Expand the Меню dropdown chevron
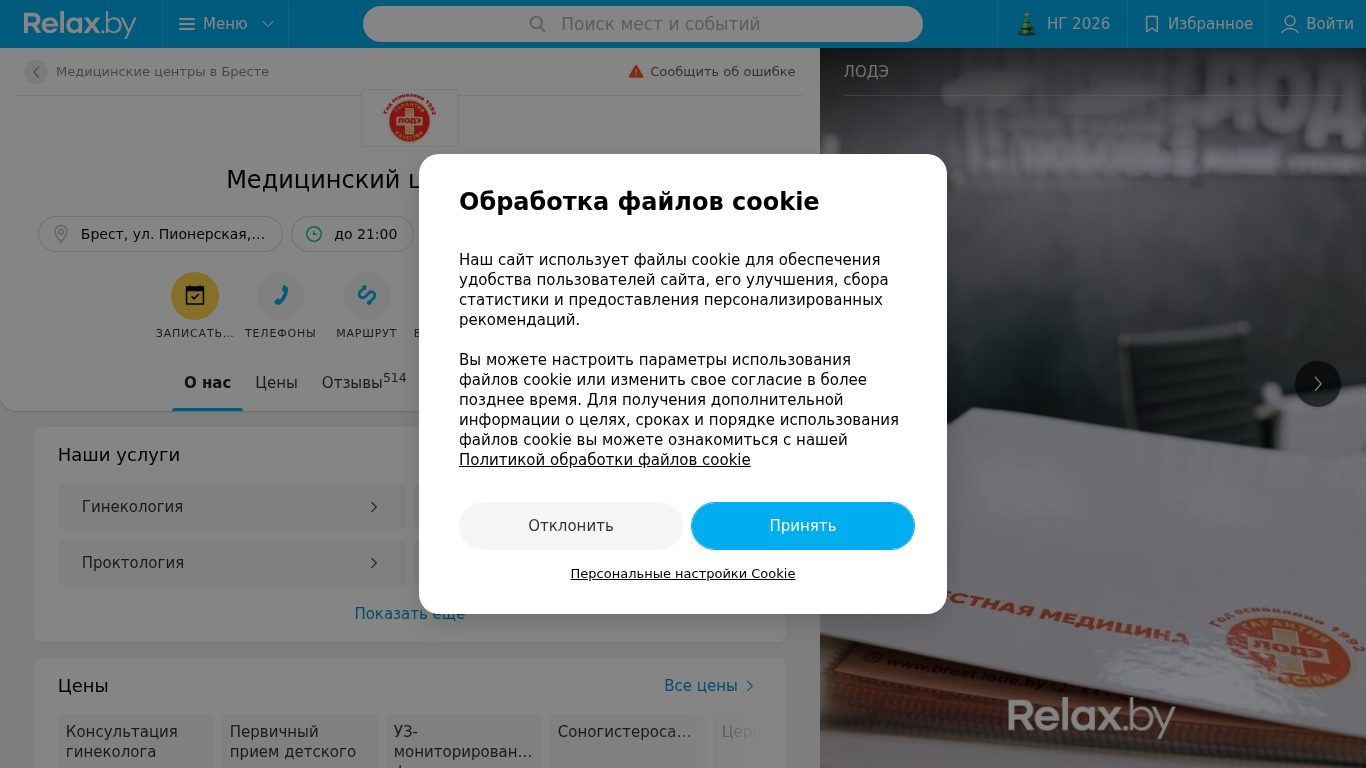1366x768 pixels. coord(267,24)
